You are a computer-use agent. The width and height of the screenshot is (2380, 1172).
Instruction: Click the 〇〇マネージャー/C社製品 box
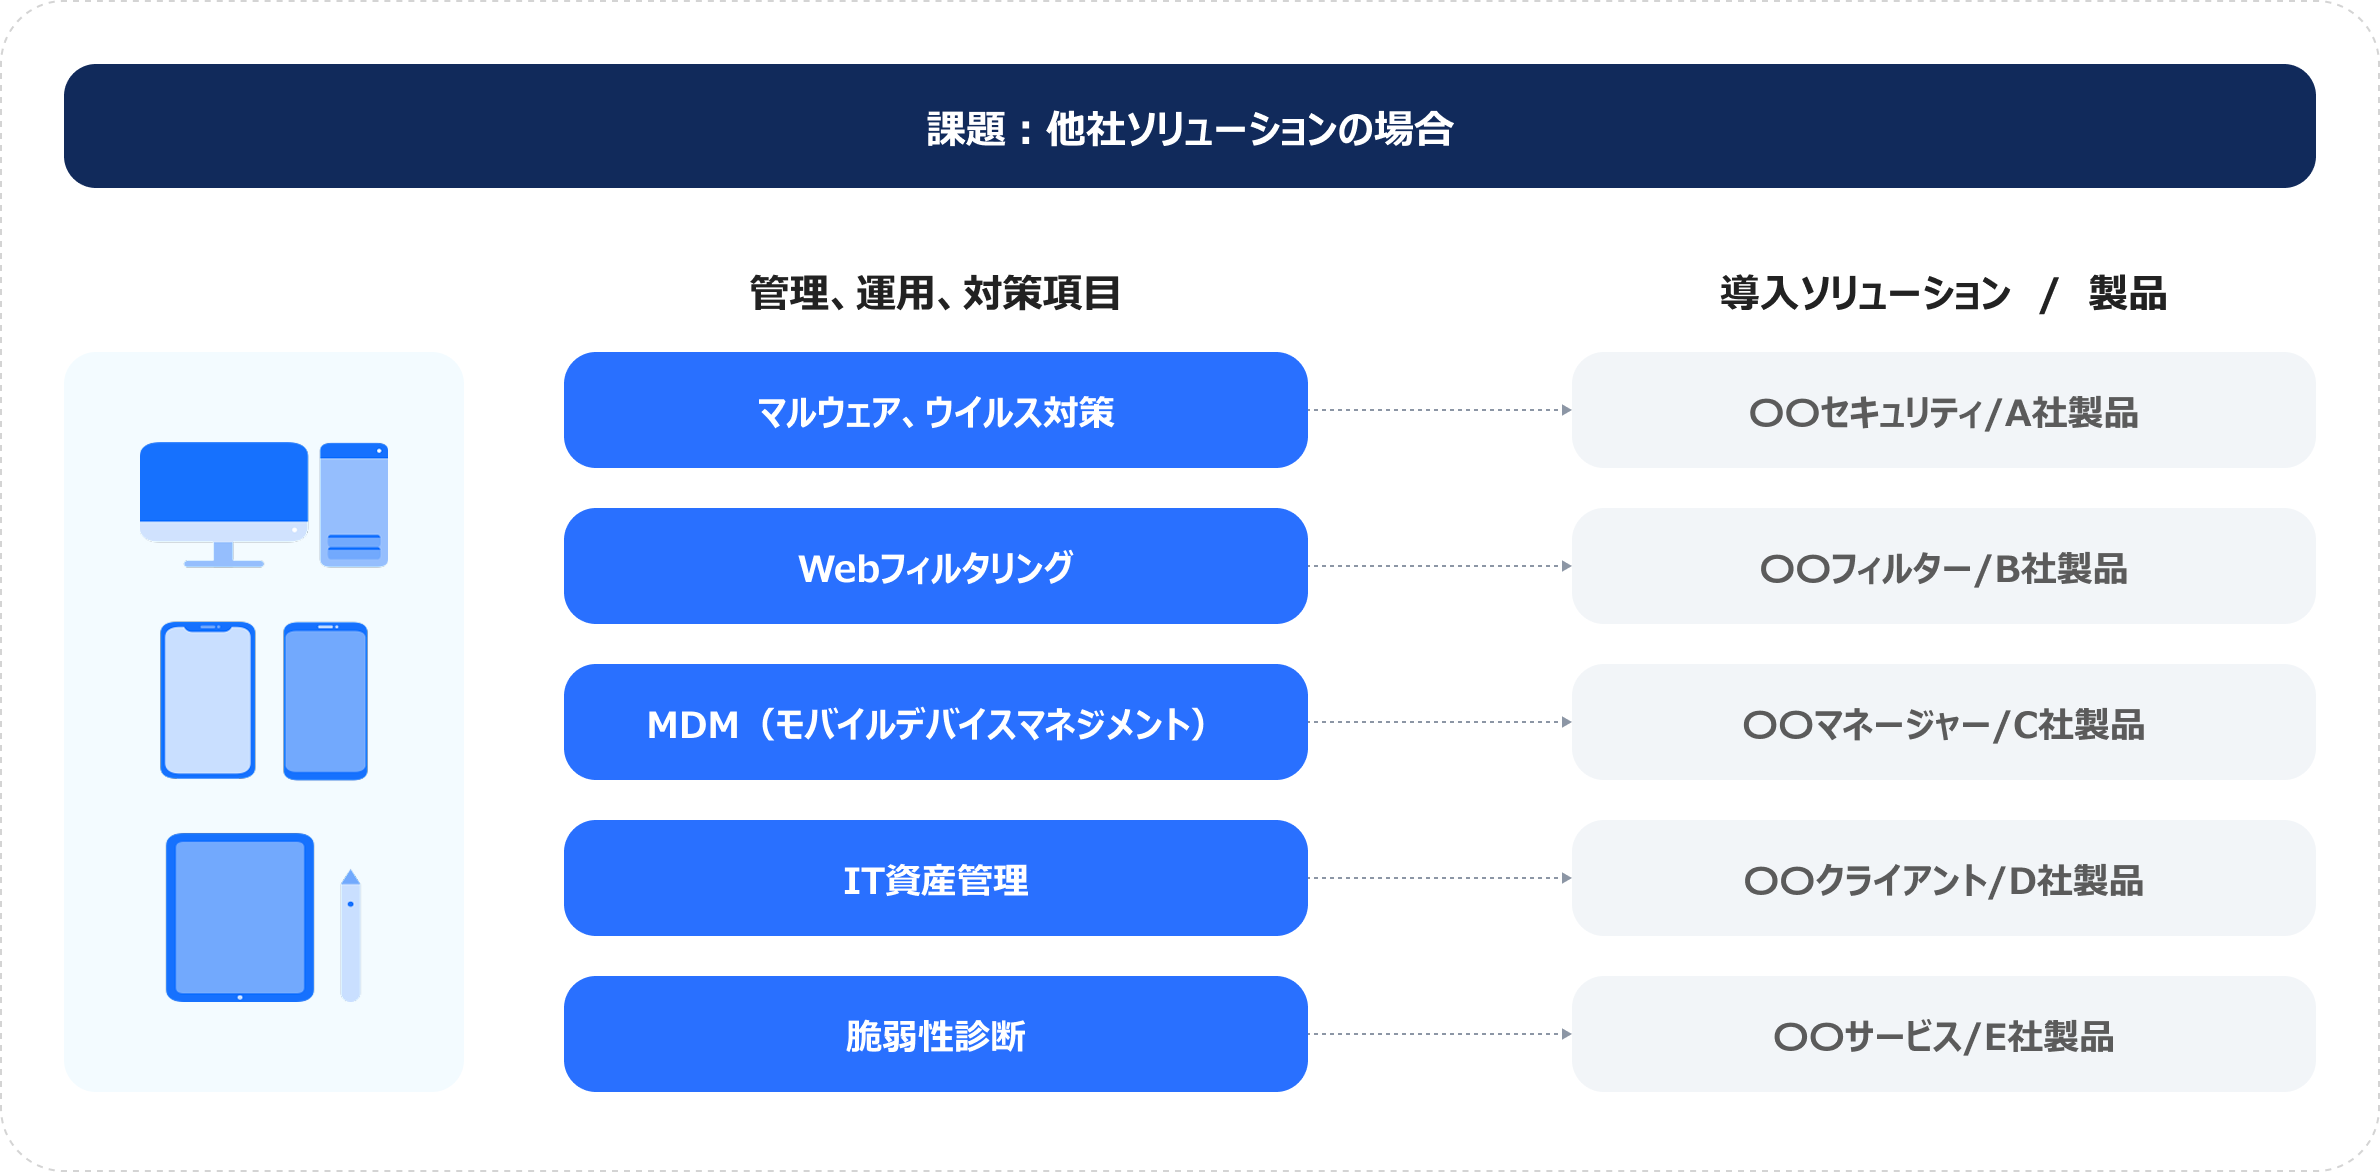[x=1943, y=722]
